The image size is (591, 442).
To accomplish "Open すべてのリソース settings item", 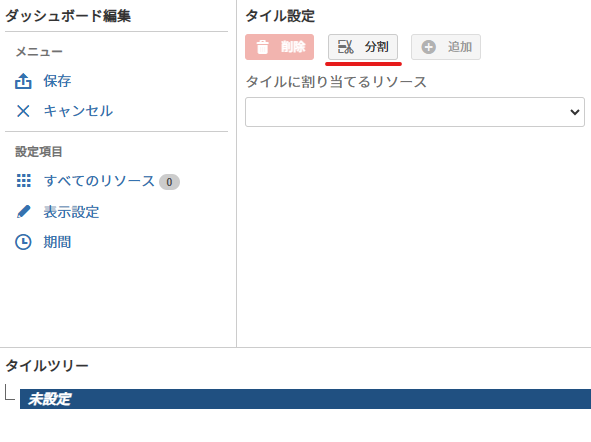I will [x=99, y=181].
